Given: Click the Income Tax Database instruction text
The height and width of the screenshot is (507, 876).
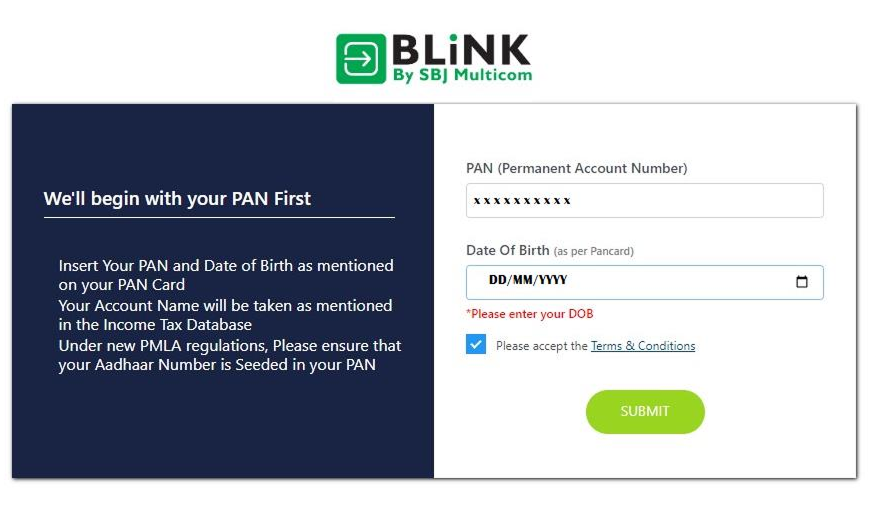Looking at the screenshot, I should [225, 315].
